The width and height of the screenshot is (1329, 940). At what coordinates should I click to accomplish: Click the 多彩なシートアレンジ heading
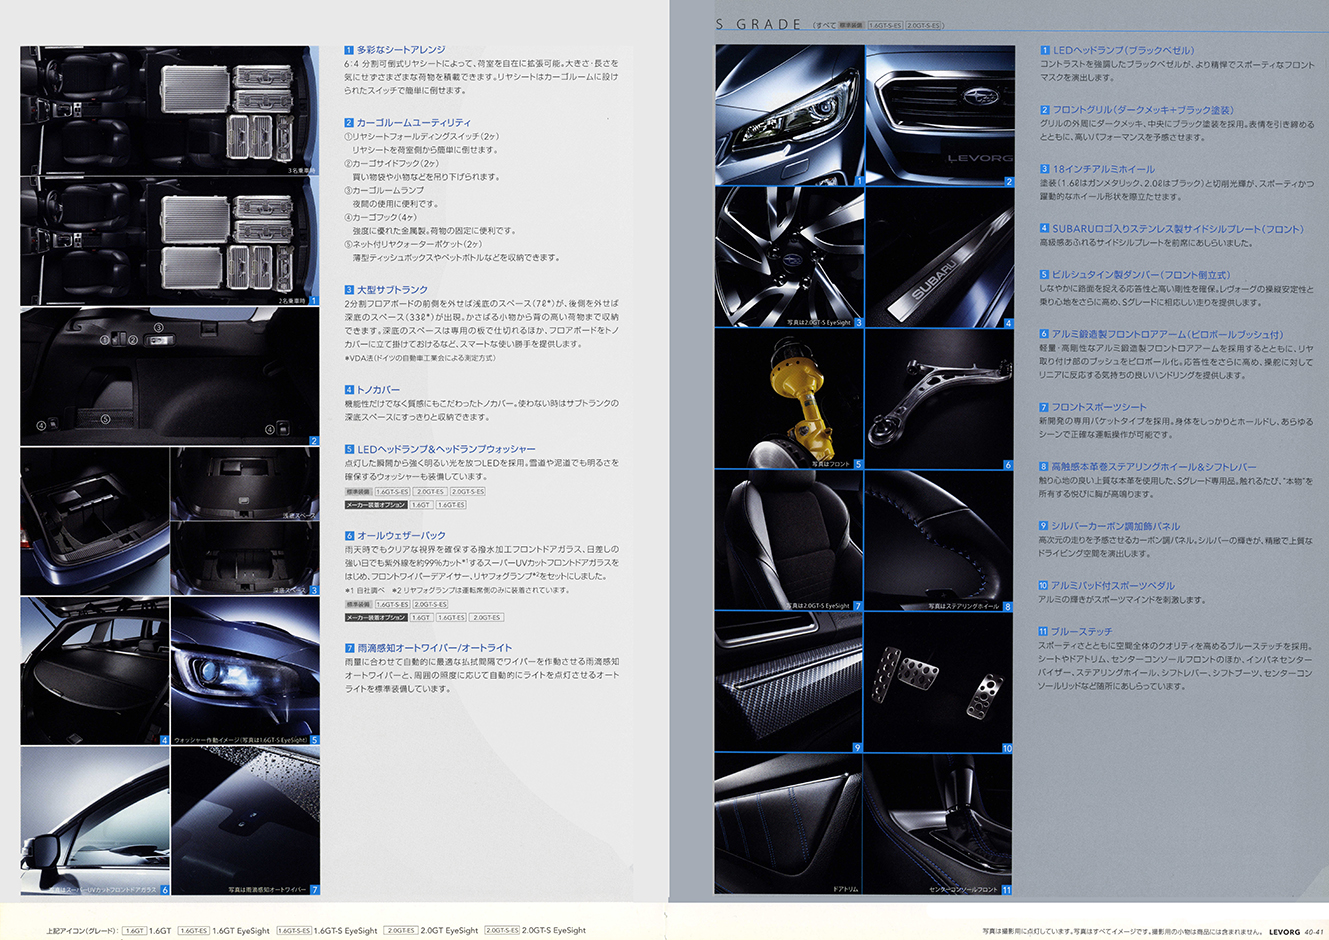395,50
